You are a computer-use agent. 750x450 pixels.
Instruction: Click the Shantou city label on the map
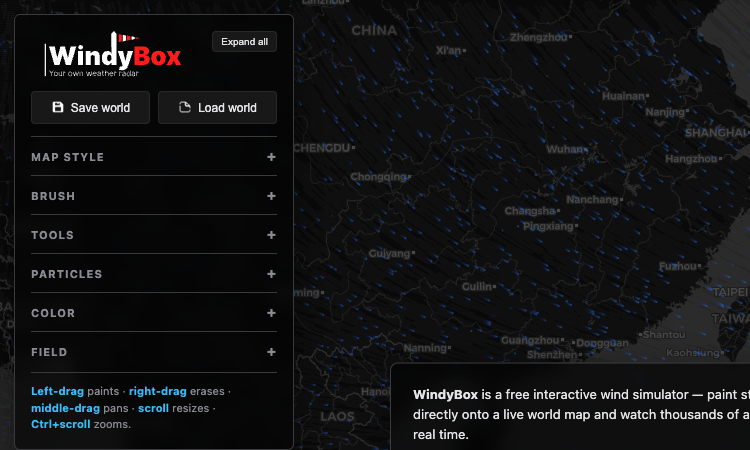664,335
